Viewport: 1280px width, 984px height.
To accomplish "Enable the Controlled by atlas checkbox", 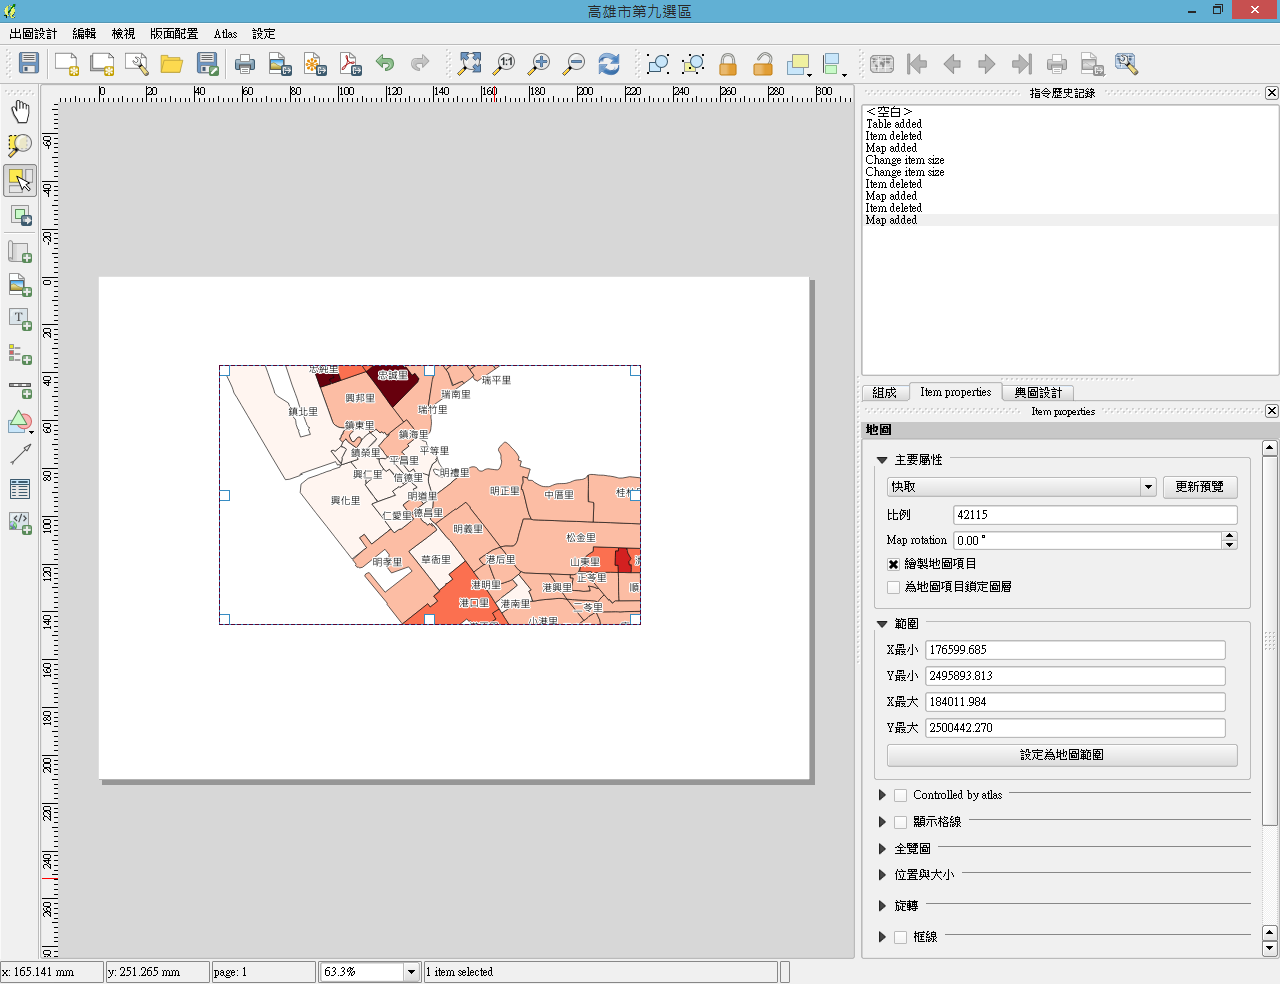I will tap(901, 795).
